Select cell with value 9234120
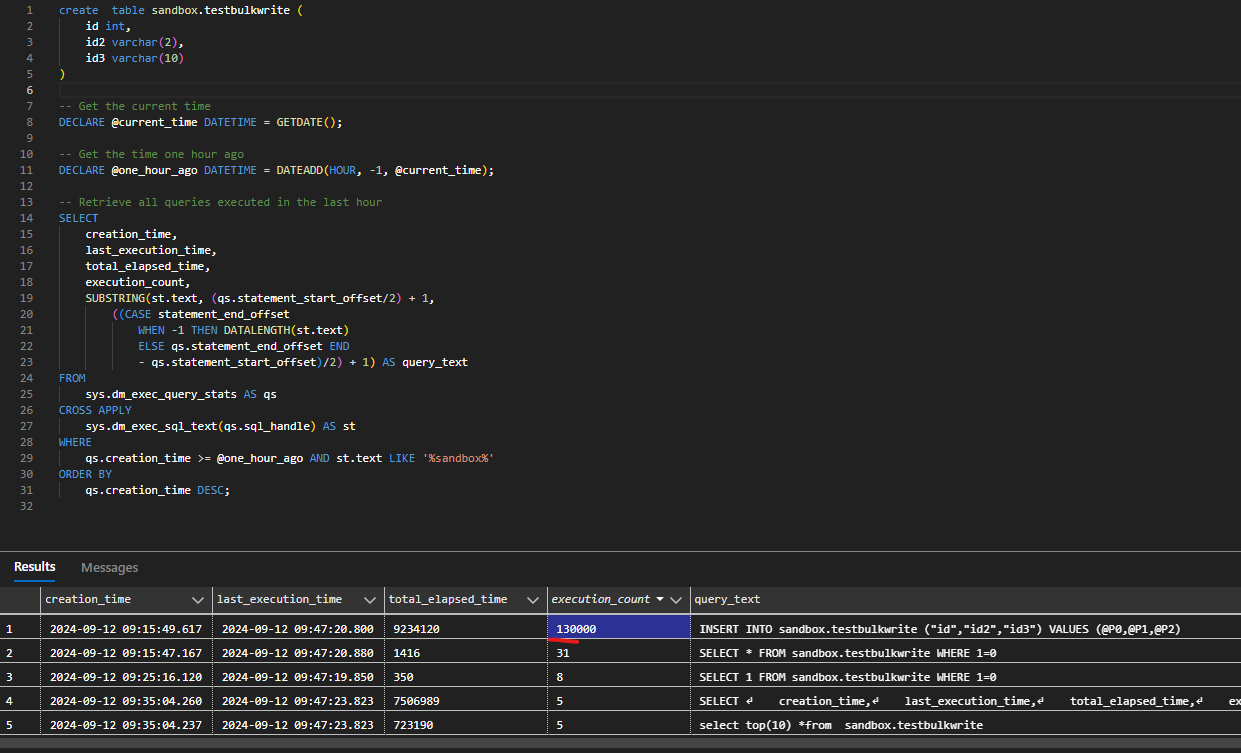Image resolution: width=1241 pixels, height=753 pixels. (x=466, y=629)
